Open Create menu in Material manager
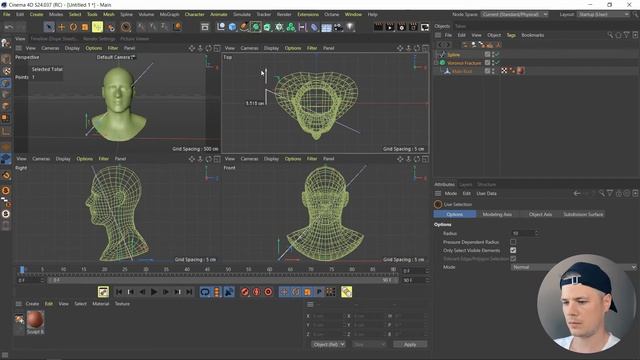640x360 pixels. [32, 304]
